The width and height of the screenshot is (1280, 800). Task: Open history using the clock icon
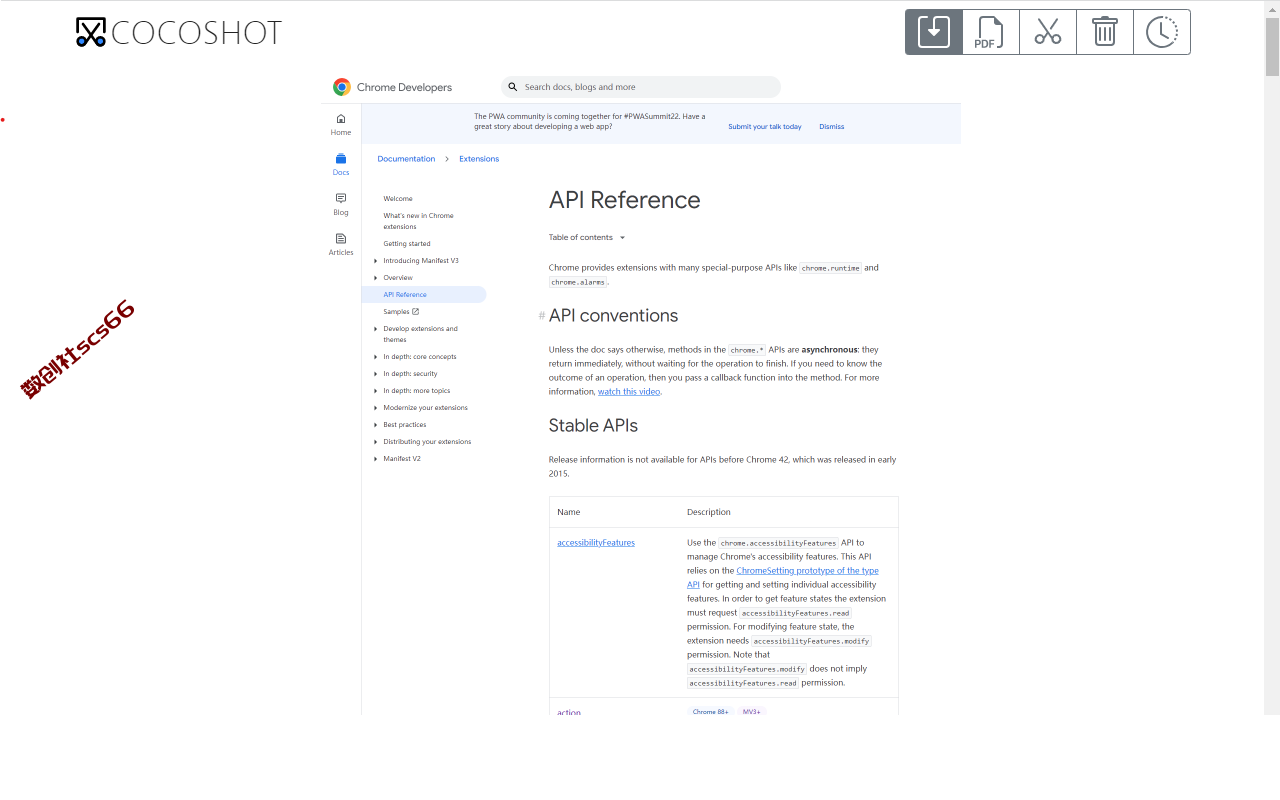1162,32
